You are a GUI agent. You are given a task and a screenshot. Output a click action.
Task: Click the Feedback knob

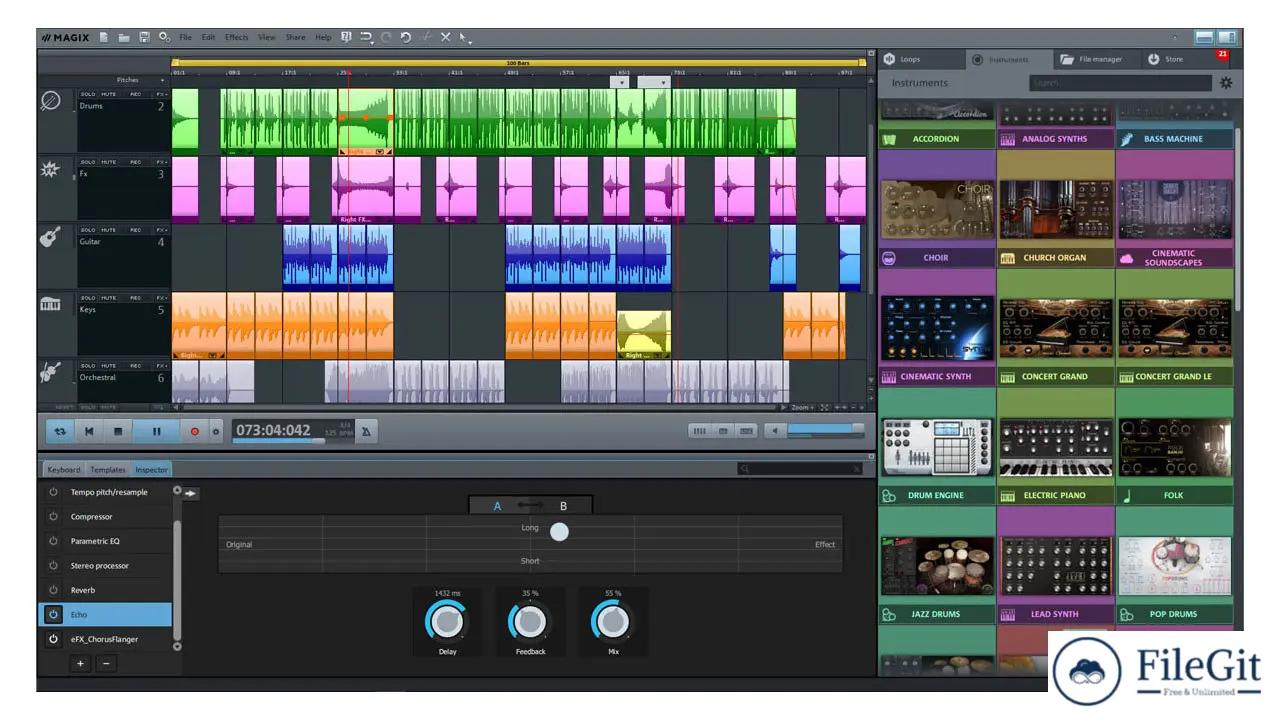pyautogui.click(x=530, y=622)
